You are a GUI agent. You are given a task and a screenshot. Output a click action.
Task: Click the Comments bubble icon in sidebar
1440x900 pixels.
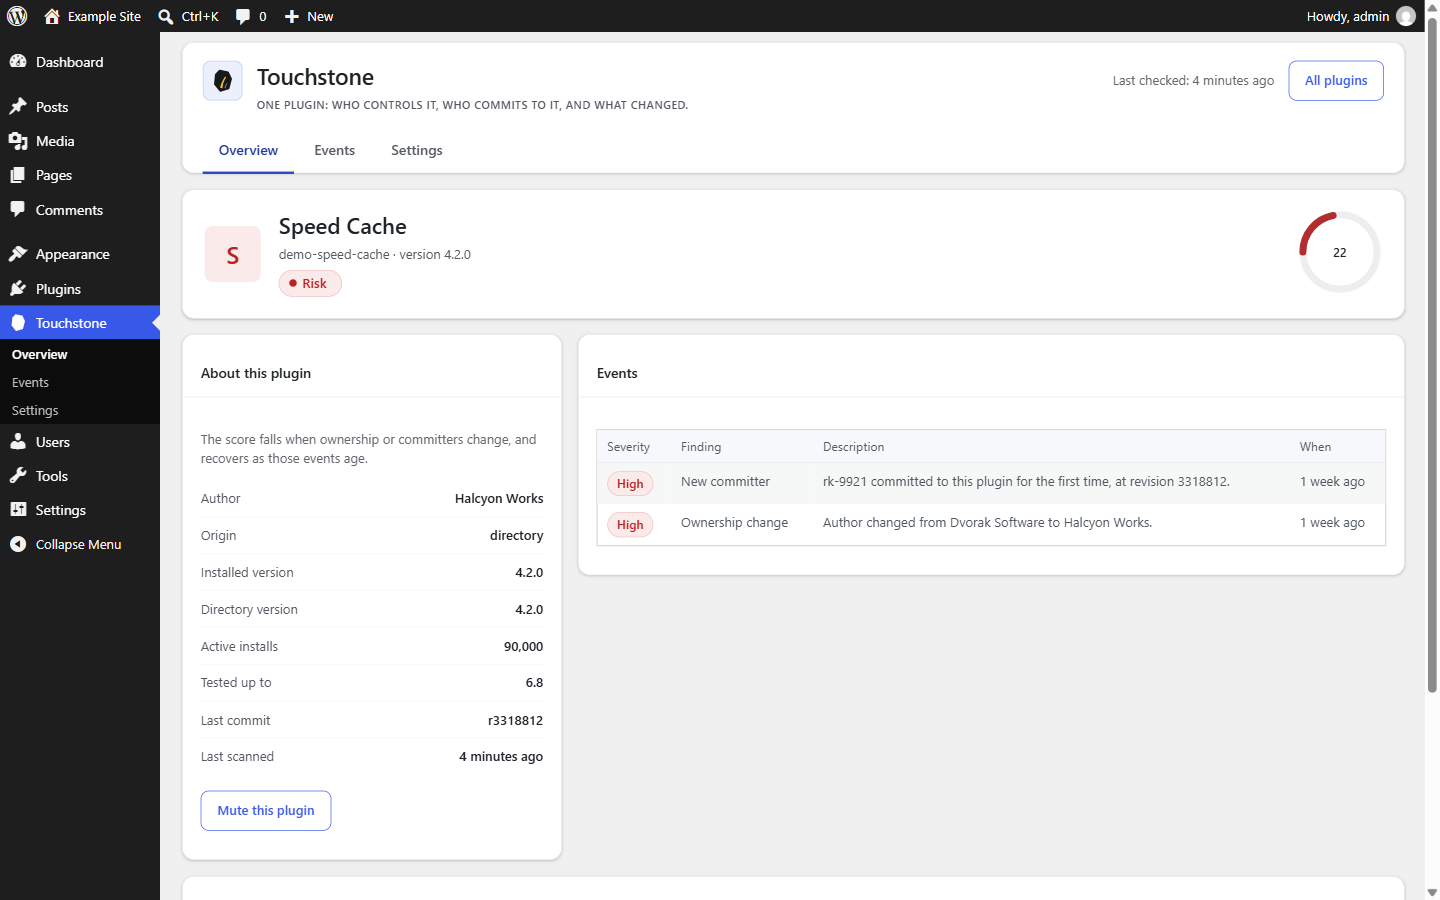pos(18,210)
